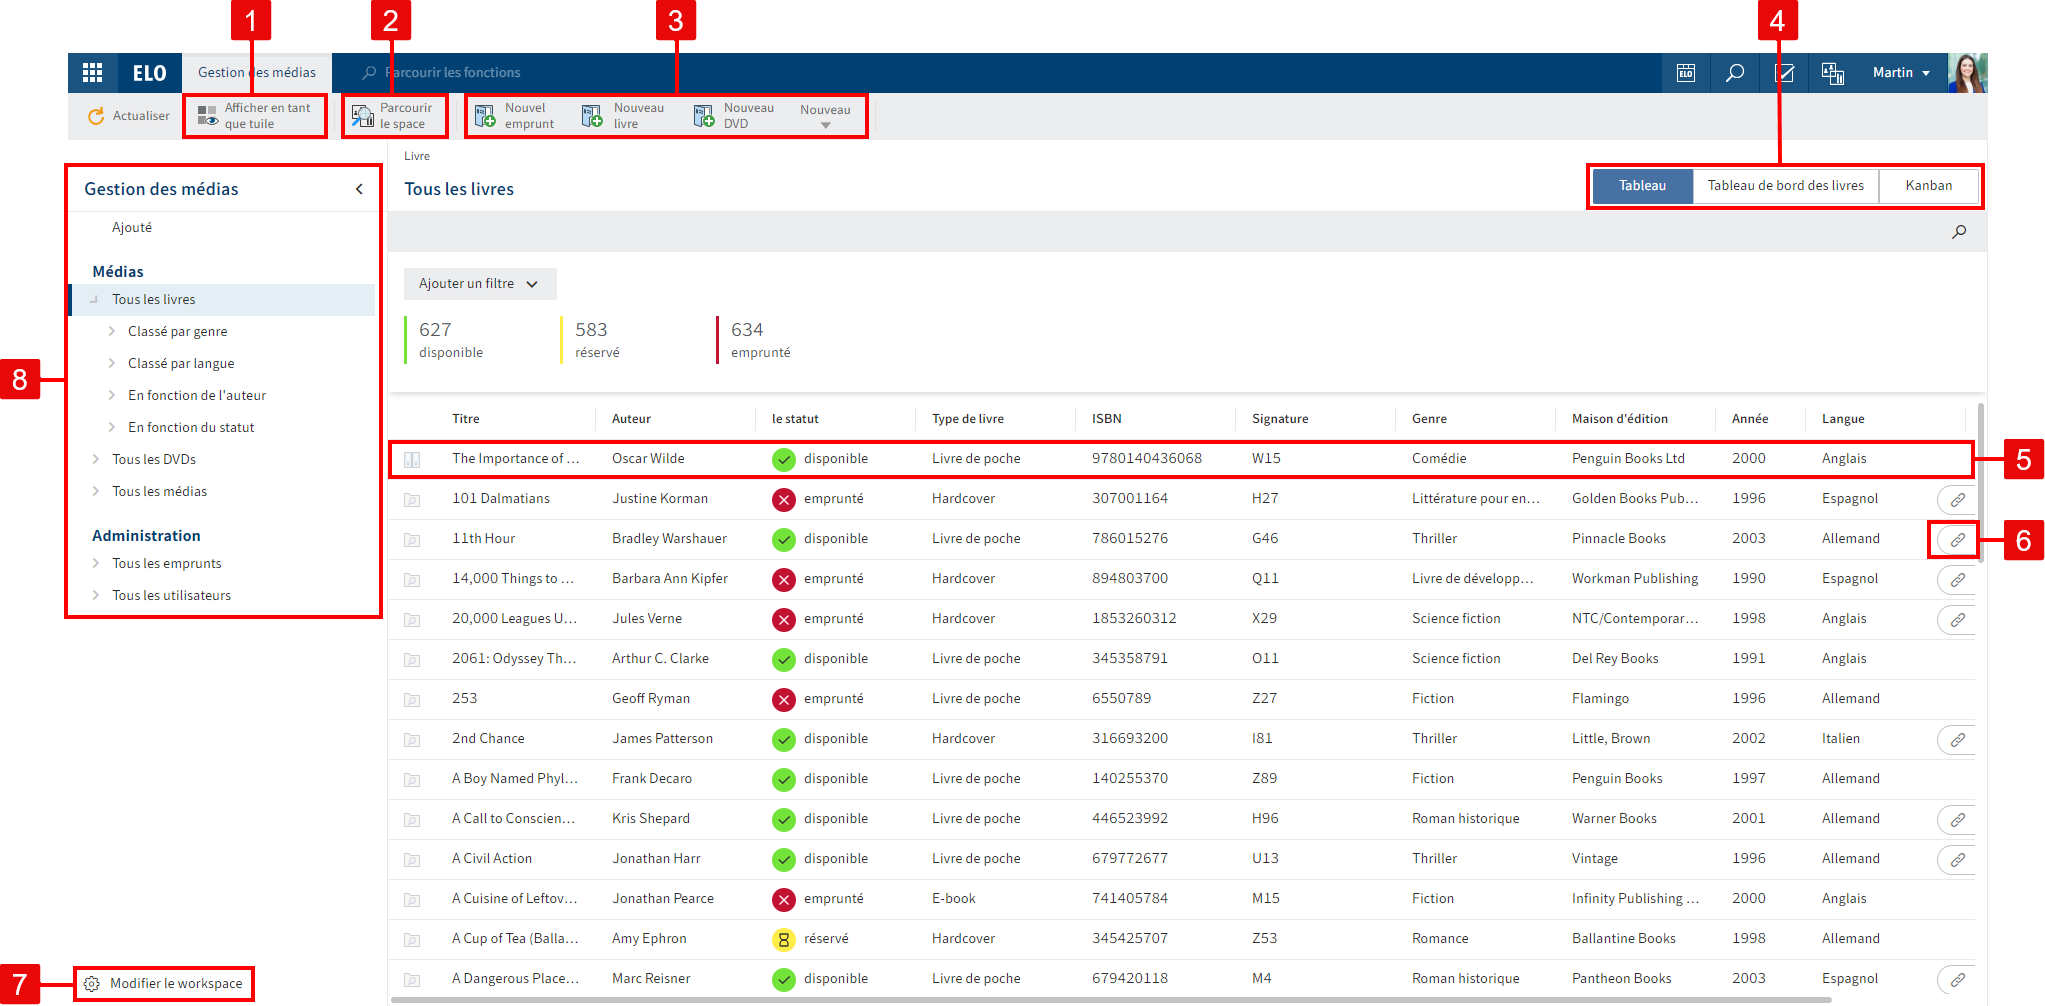Click Parcourir le space

point(393,116)
